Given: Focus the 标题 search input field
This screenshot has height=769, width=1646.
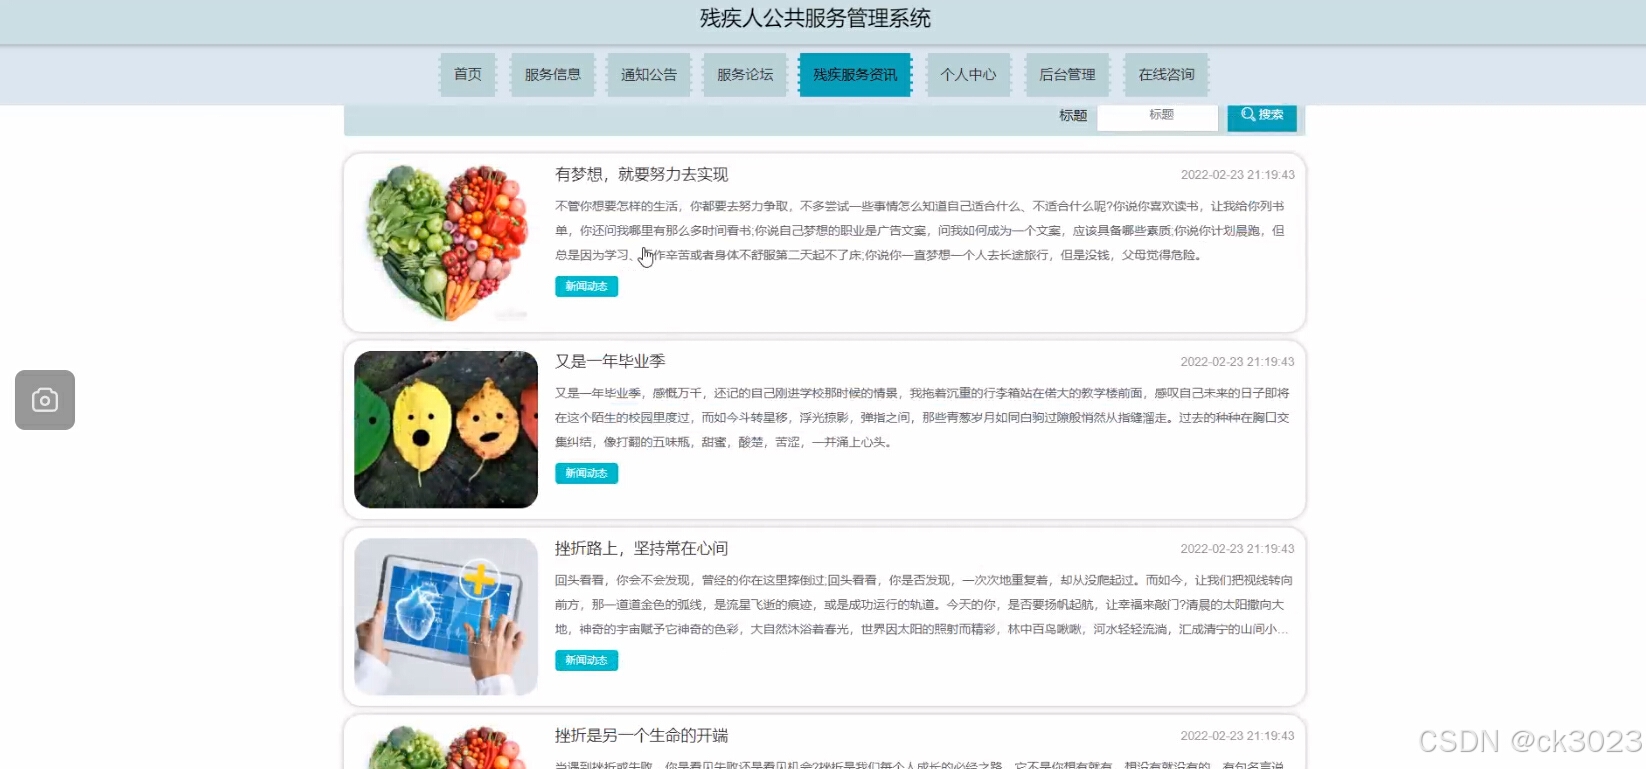Looking at the screenshot, I should pos(1158,116).
